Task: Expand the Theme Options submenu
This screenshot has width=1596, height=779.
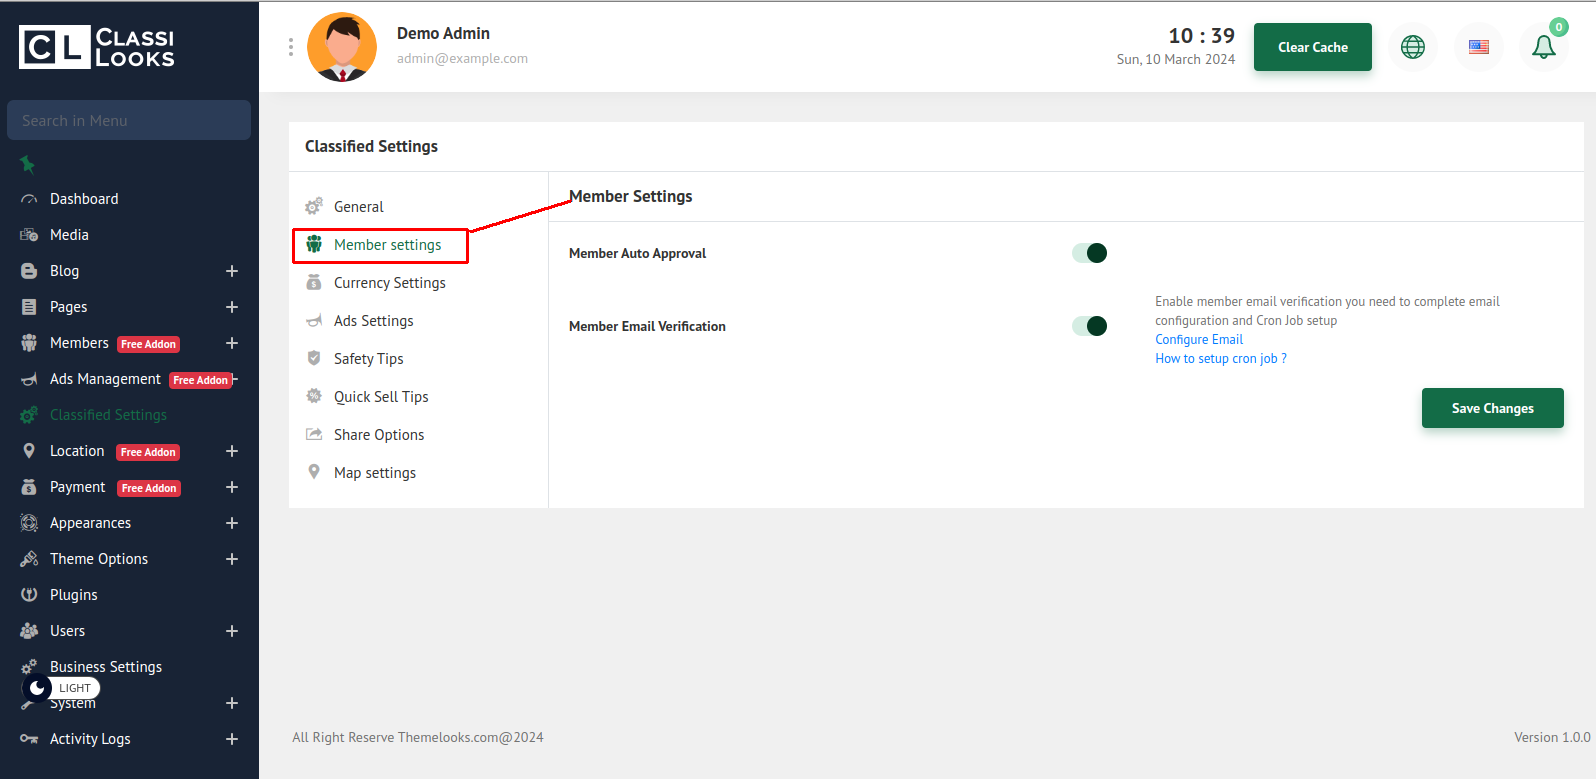Action: 232,559
